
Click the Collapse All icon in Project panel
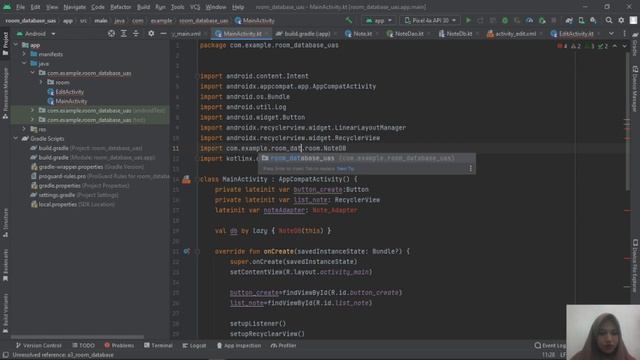pyautogui.click(x=136, y=33)
